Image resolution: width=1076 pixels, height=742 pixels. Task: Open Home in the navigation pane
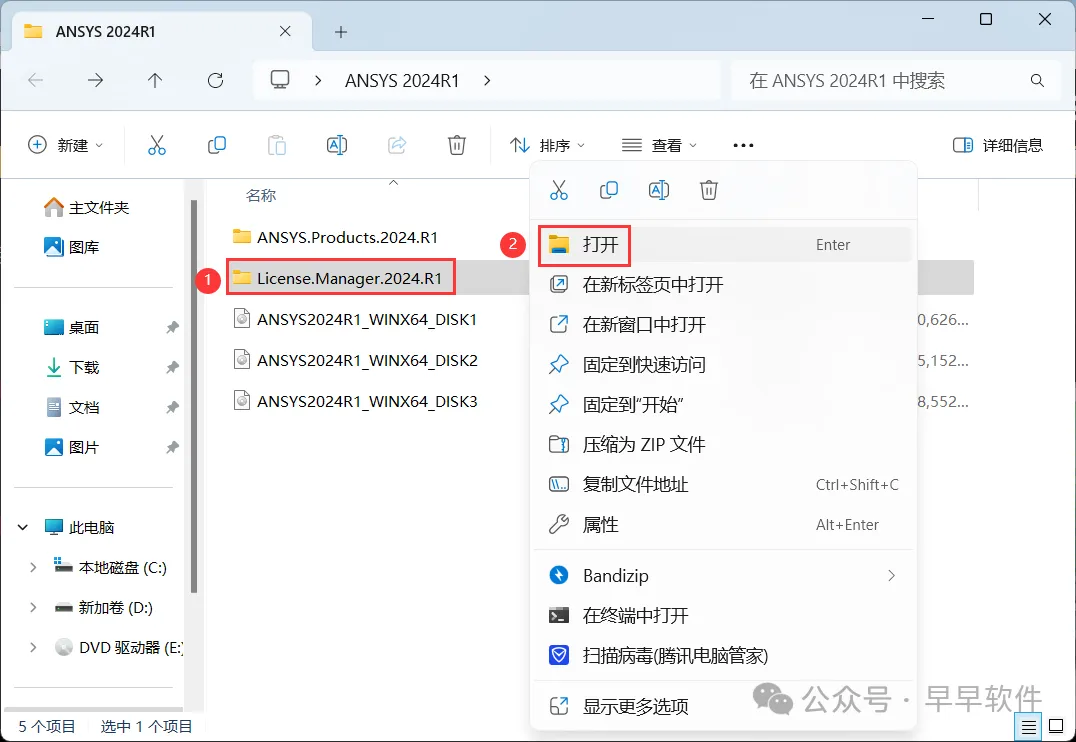[x=86, y=207]
